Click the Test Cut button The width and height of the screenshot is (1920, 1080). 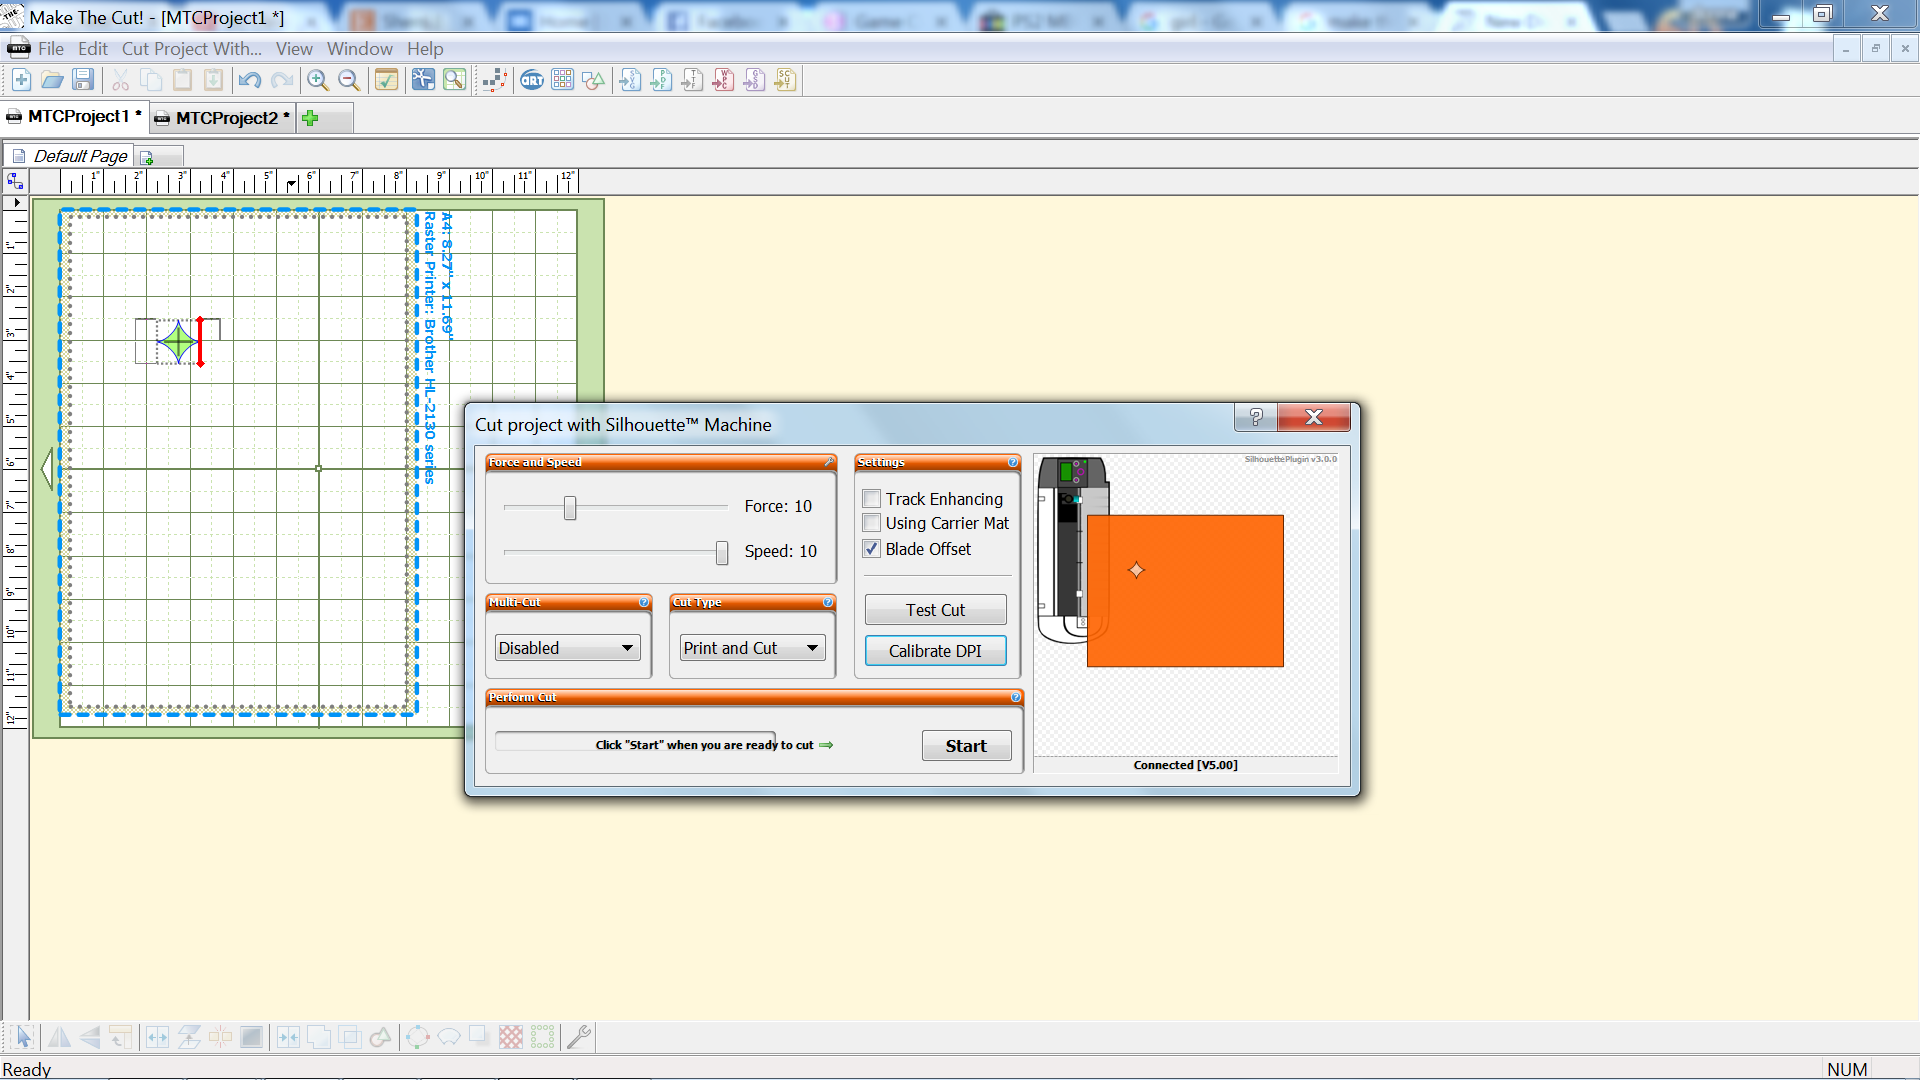click(x=935, y=610)
